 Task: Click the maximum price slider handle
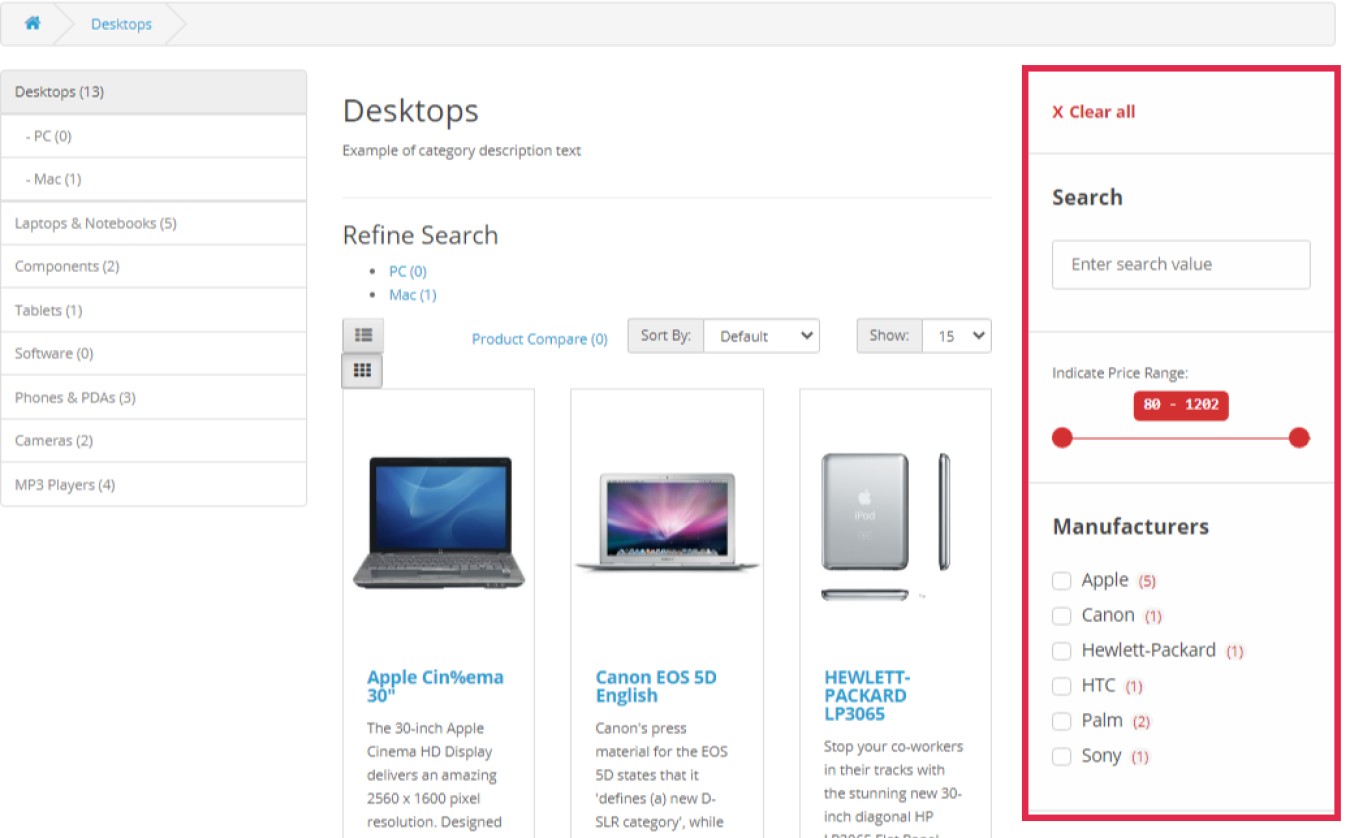point(1299,438)
